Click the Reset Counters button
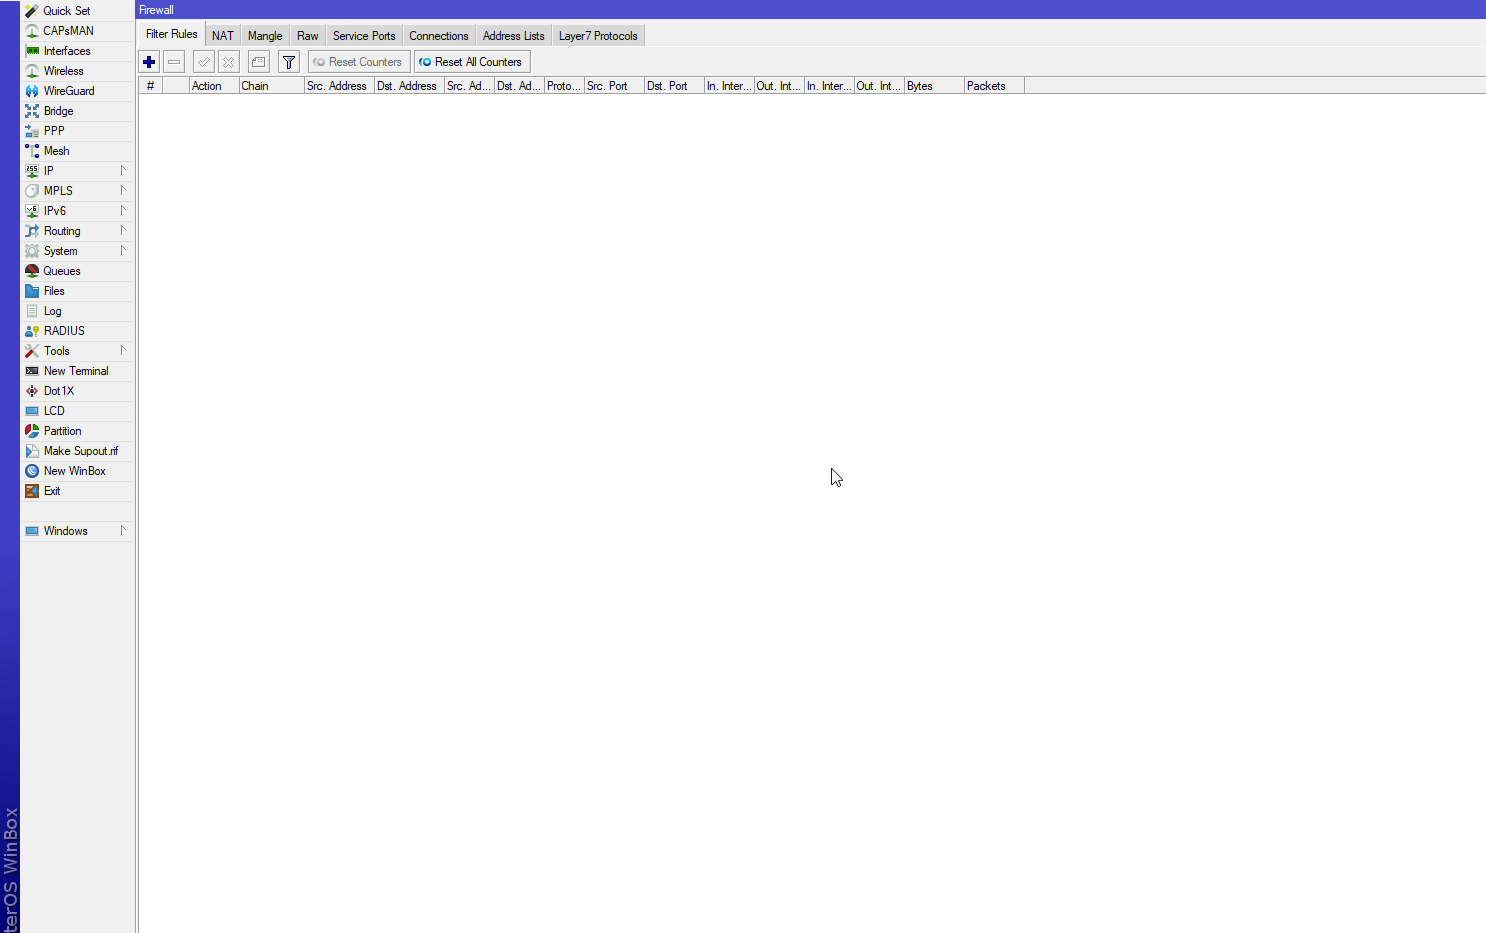This screenshot has width=1486, height=933. pos(359,62)
